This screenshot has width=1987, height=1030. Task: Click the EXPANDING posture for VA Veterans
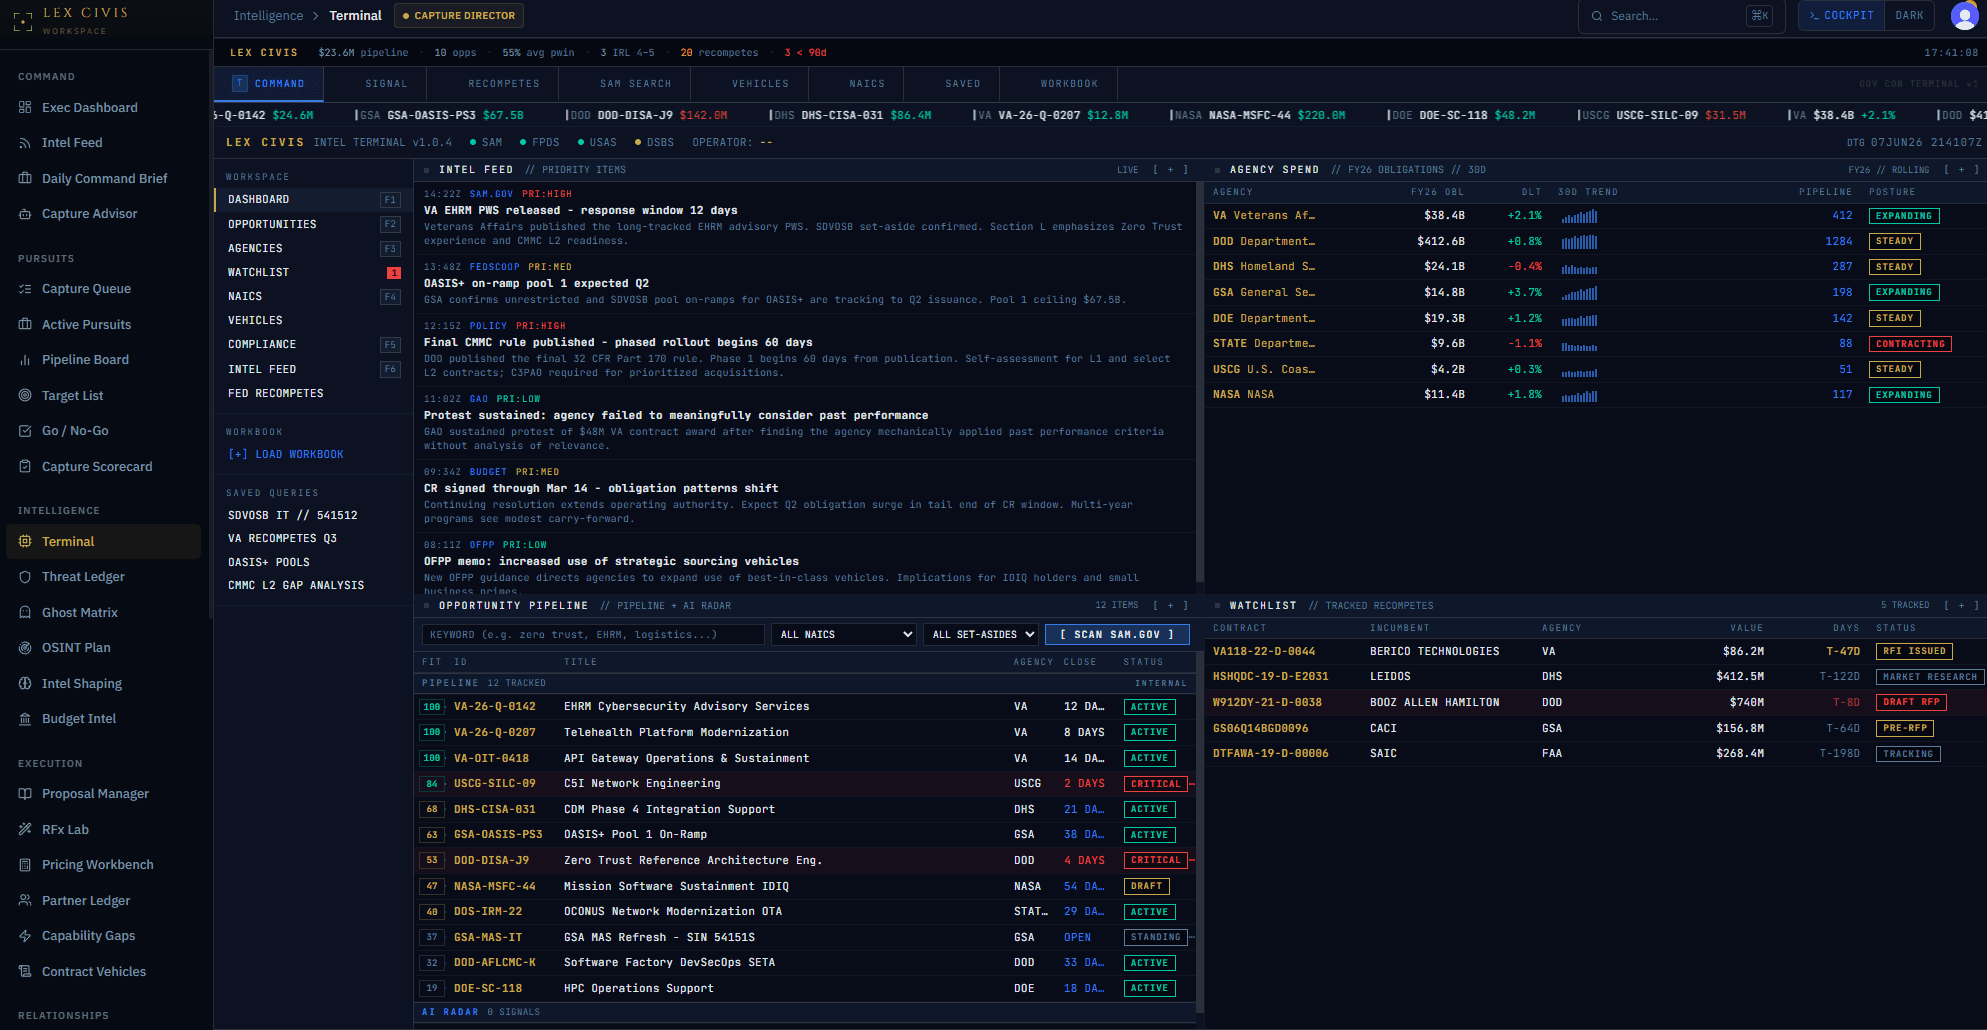pyautogui.click(x=1904, y=216)
